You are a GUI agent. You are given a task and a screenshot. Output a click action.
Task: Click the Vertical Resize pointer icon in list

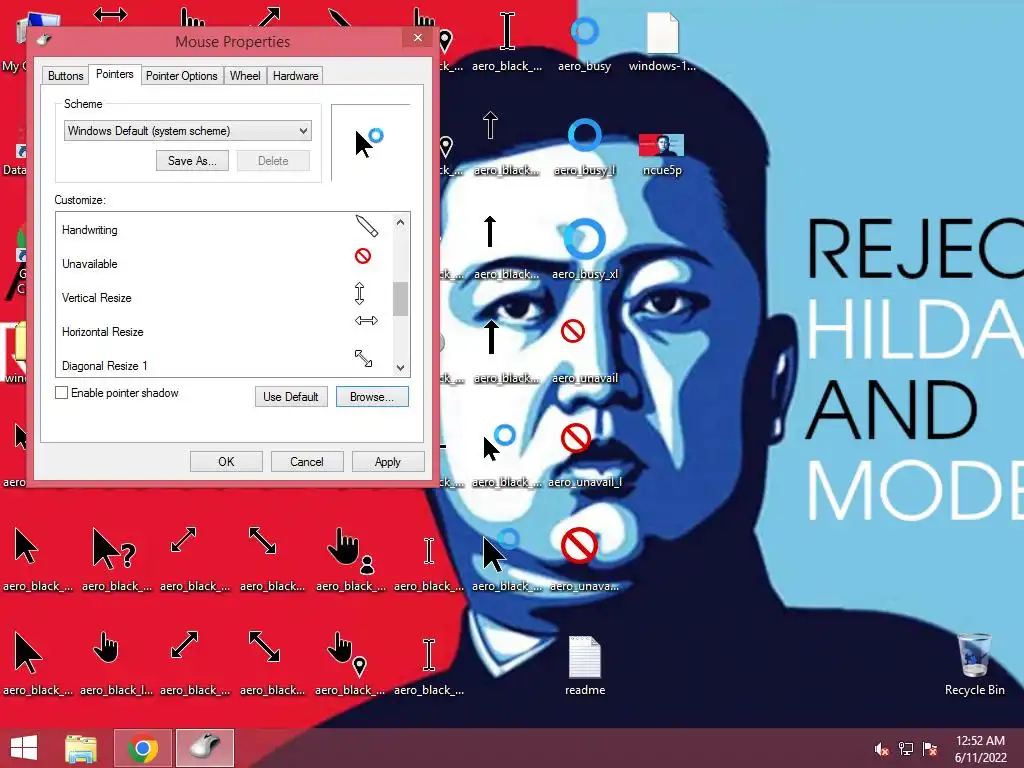359,293
